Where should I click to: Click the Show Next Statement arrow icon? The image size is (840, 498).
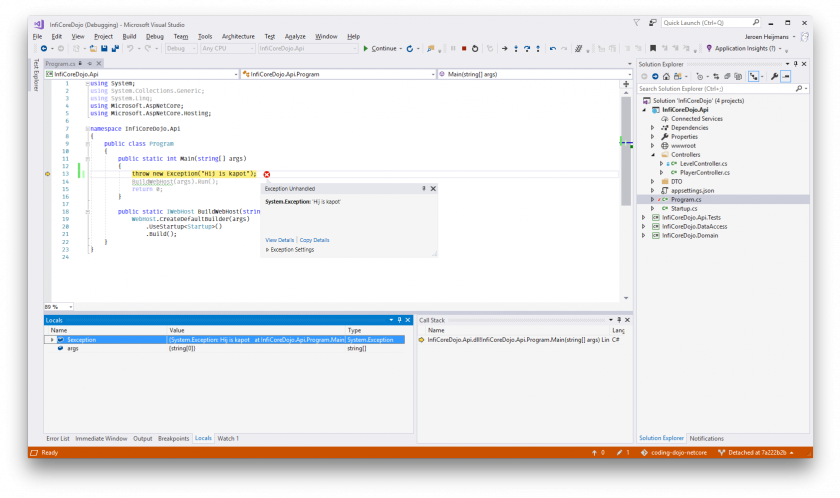tap(505, 48)
